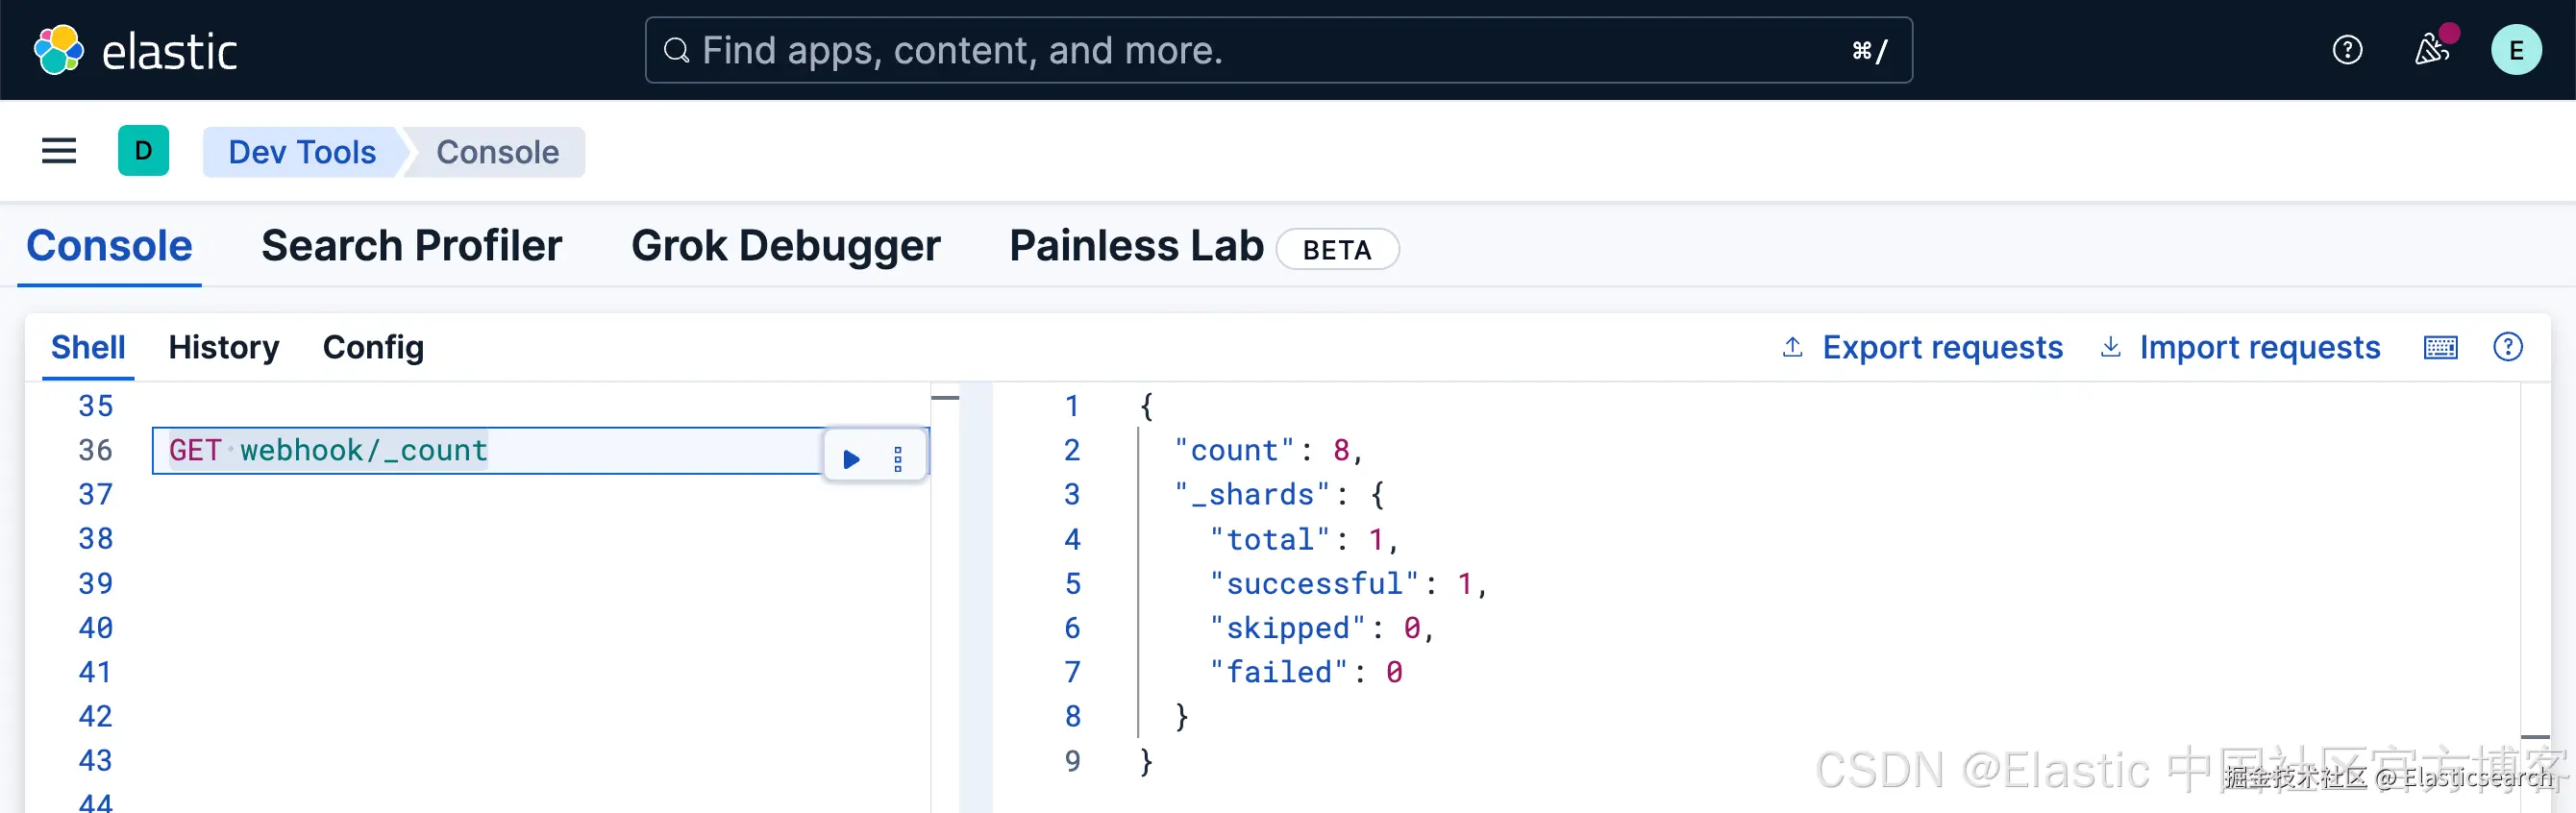Screen dimensions: 2576x813
Task: Run the GET webhook/_count request
Action: pyautogui.click(x=851, y=459)
